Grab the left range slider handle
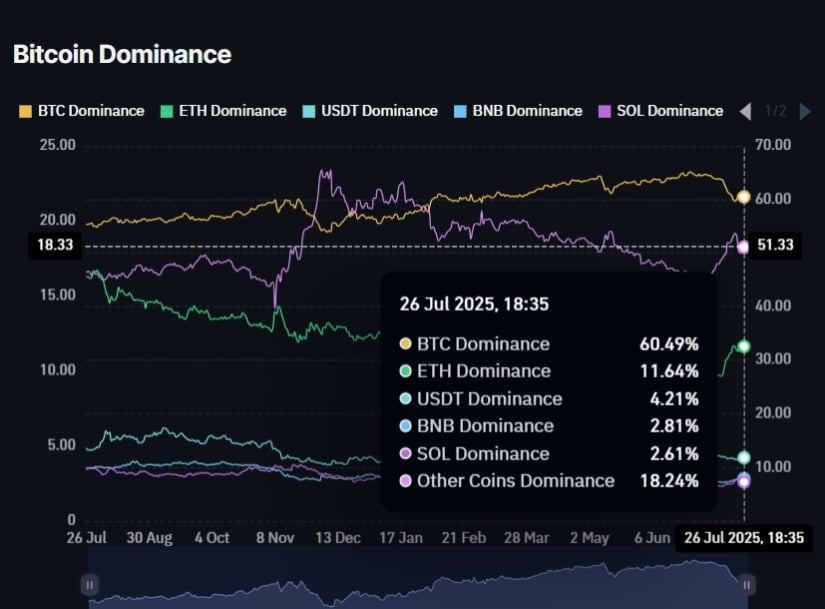The height and width of the screenshot is (609, 825). point(89,585)
